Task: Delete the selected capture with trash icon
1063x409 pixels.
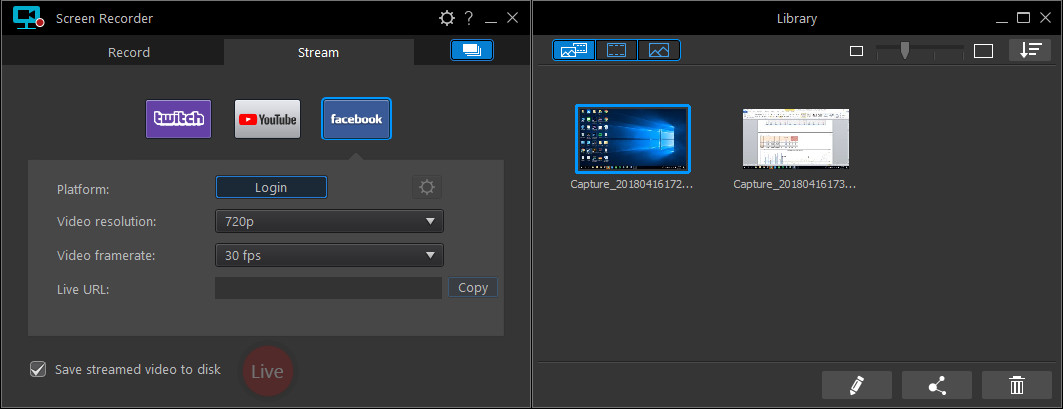Action: pyautogui.click(x=1016, y=385)
